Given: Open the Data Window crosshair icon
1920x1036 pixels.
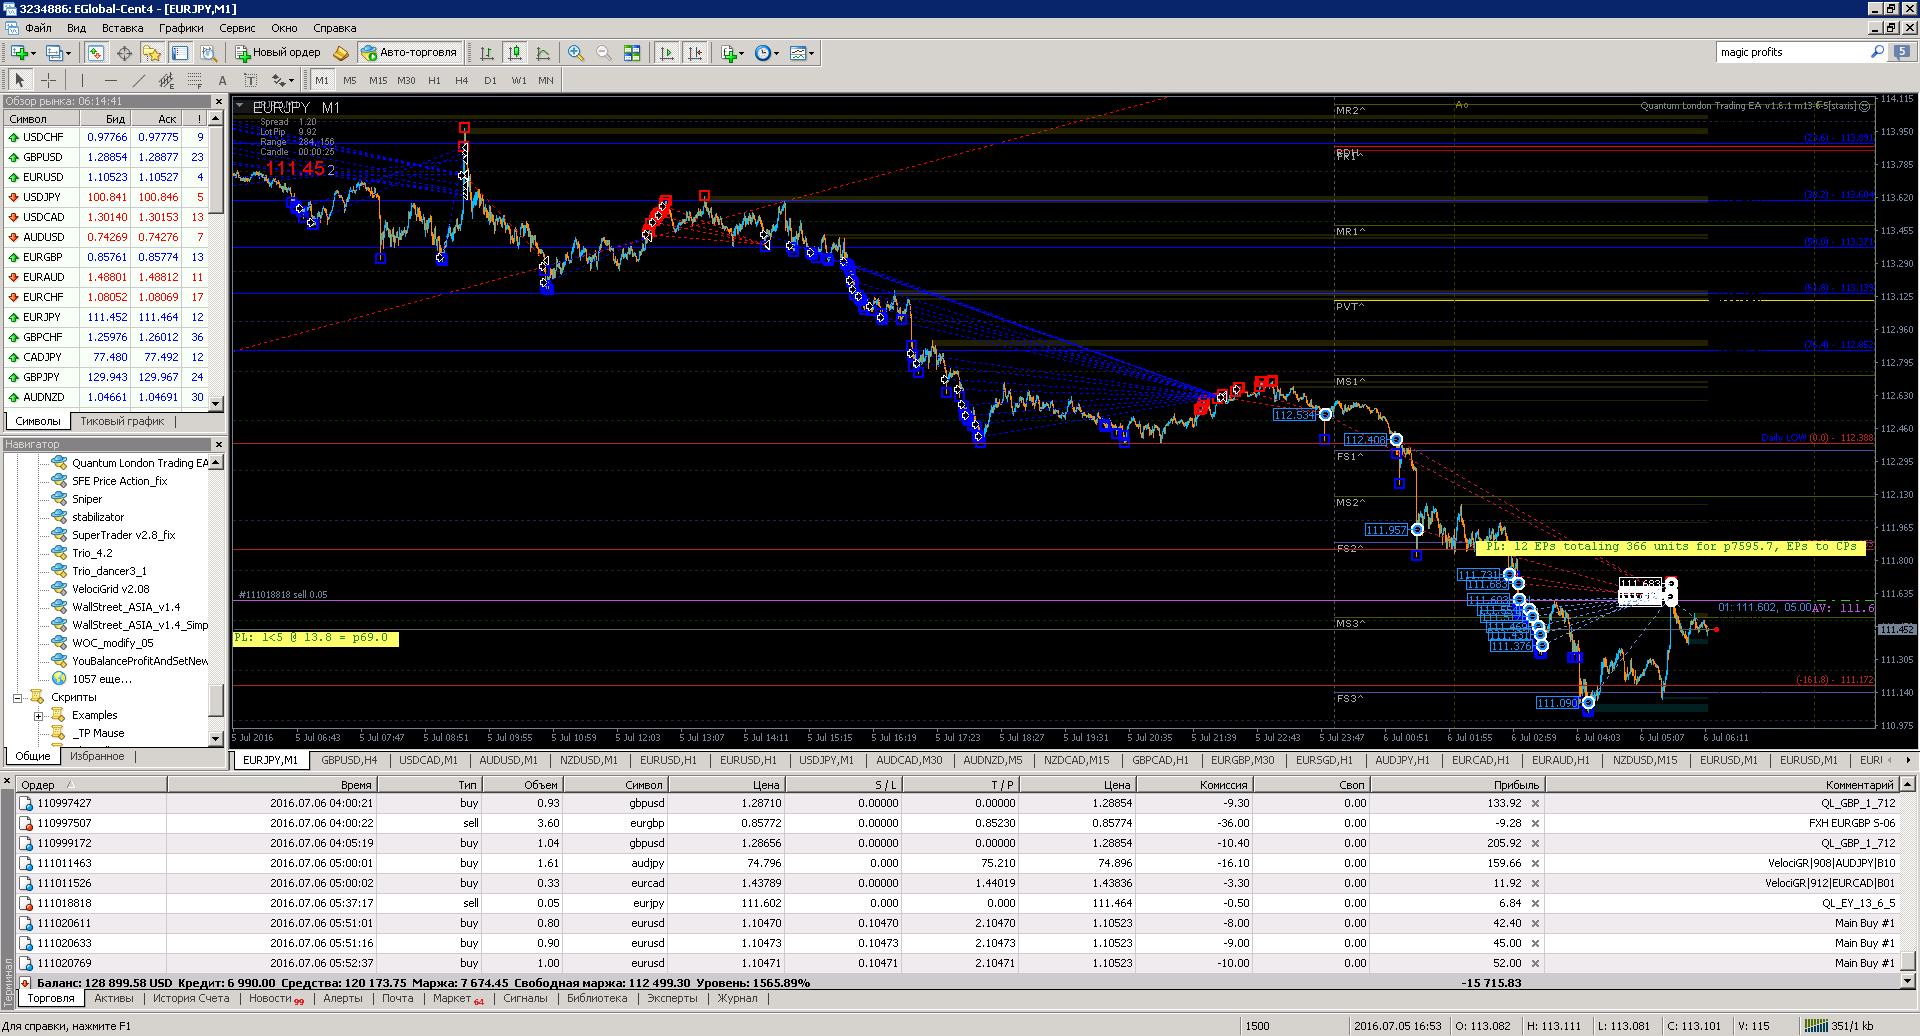Looking at the screenshot, I should [x=124, y=53].
